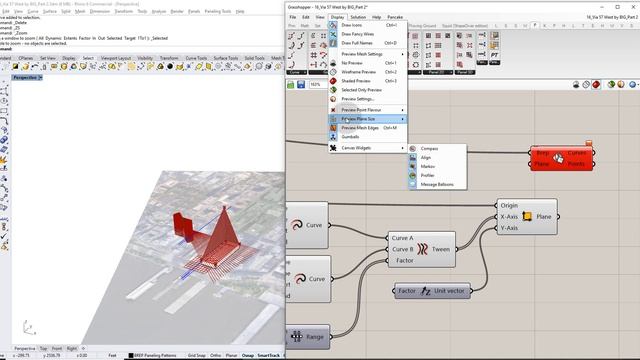Viewport: 640px width, 360px height.
Task: Click the selected-only preview green icon
Action: click(x=611, y=84)
